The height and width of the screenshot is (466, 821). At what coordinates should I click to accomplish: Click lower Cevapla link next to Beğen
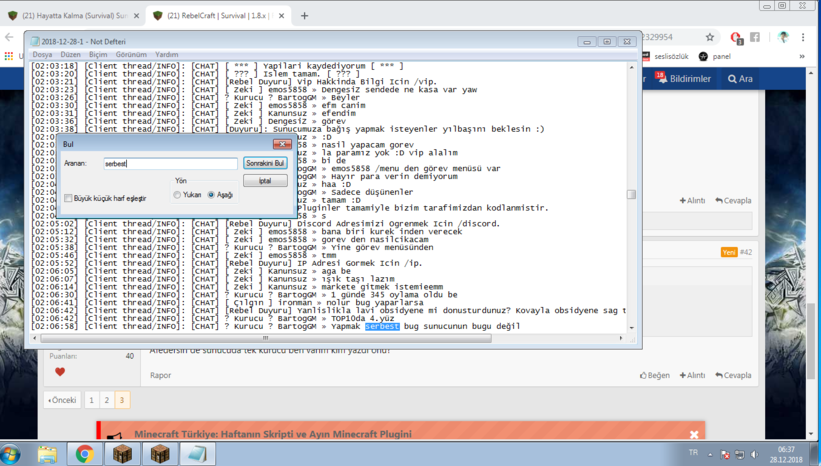(733, 375)
